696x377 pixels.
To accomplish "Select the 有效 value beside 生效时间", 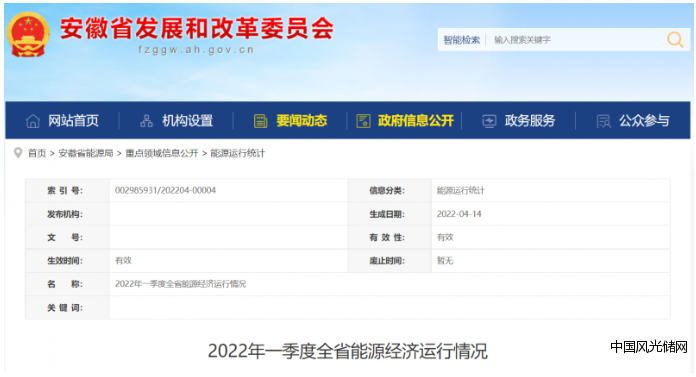I will [x=123, y=261].
